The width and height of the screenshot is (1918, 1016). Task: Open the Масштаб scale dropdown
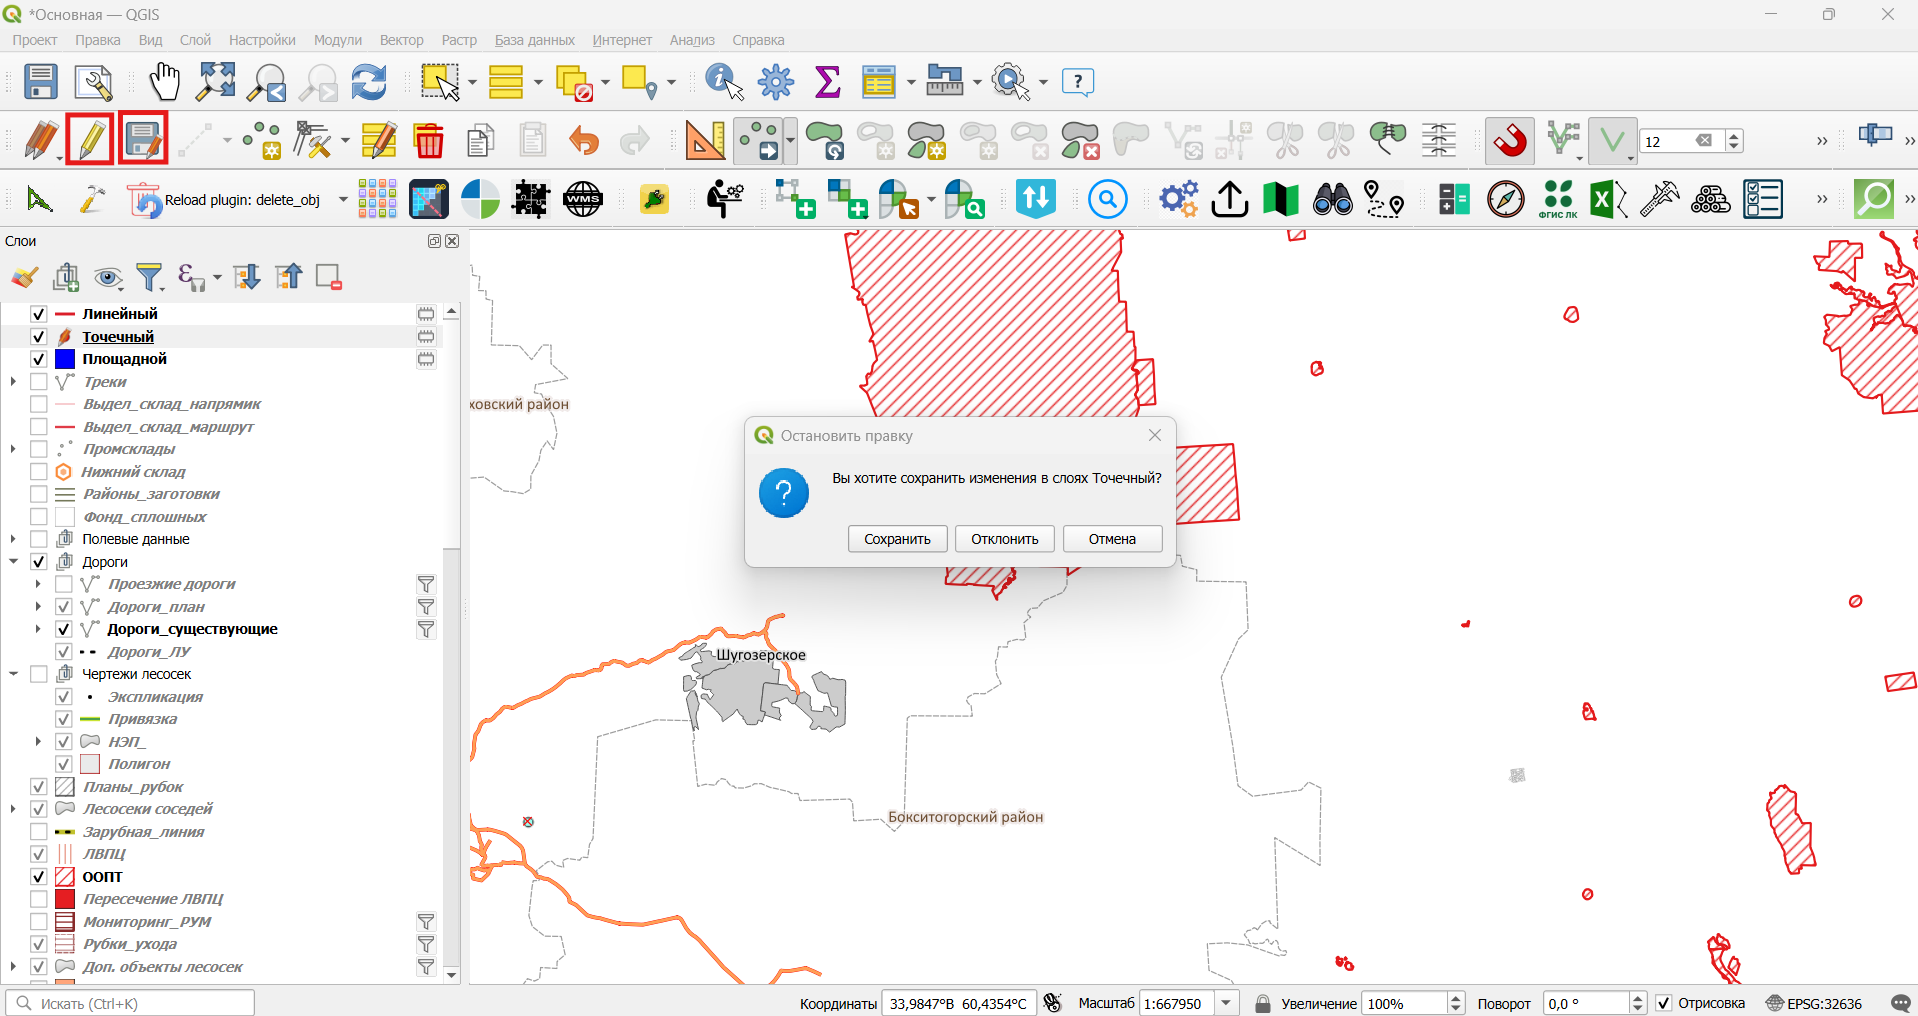point(1227,1003)
